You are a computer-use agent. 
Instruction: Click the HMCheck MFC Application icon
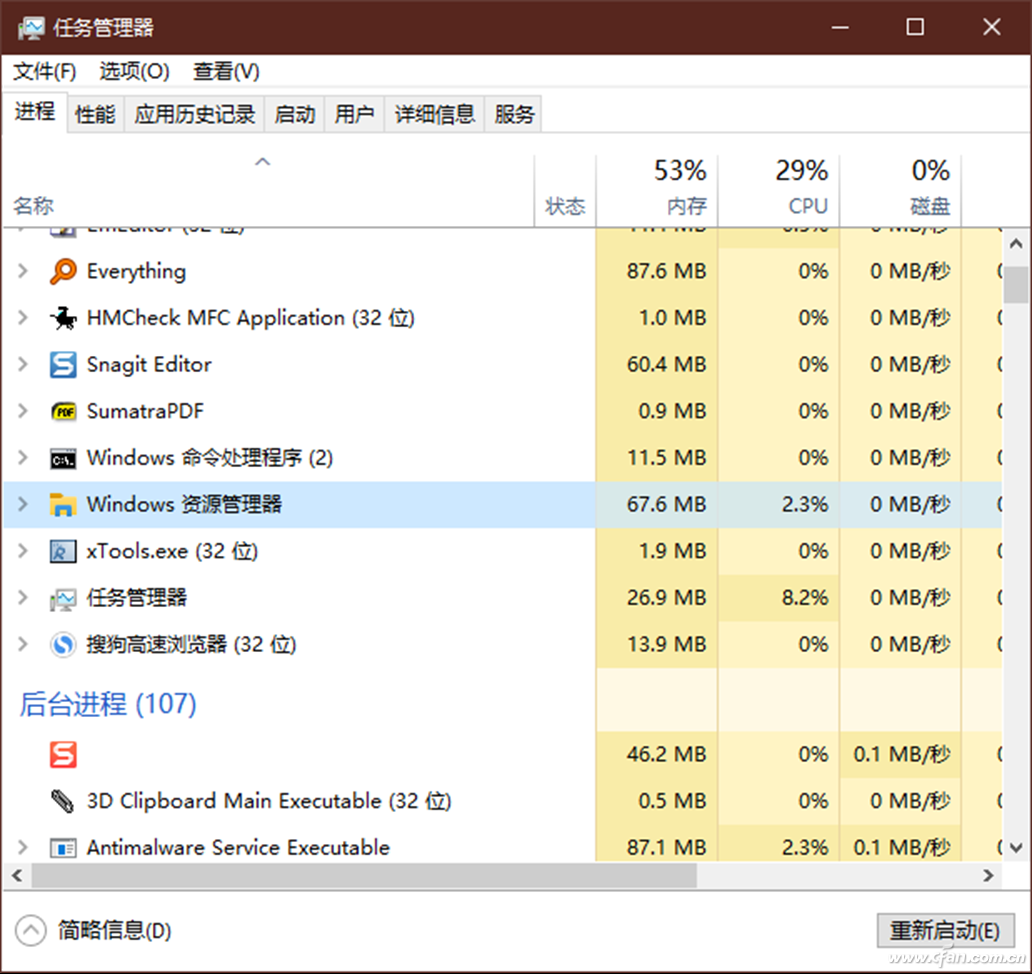[63, 318]
